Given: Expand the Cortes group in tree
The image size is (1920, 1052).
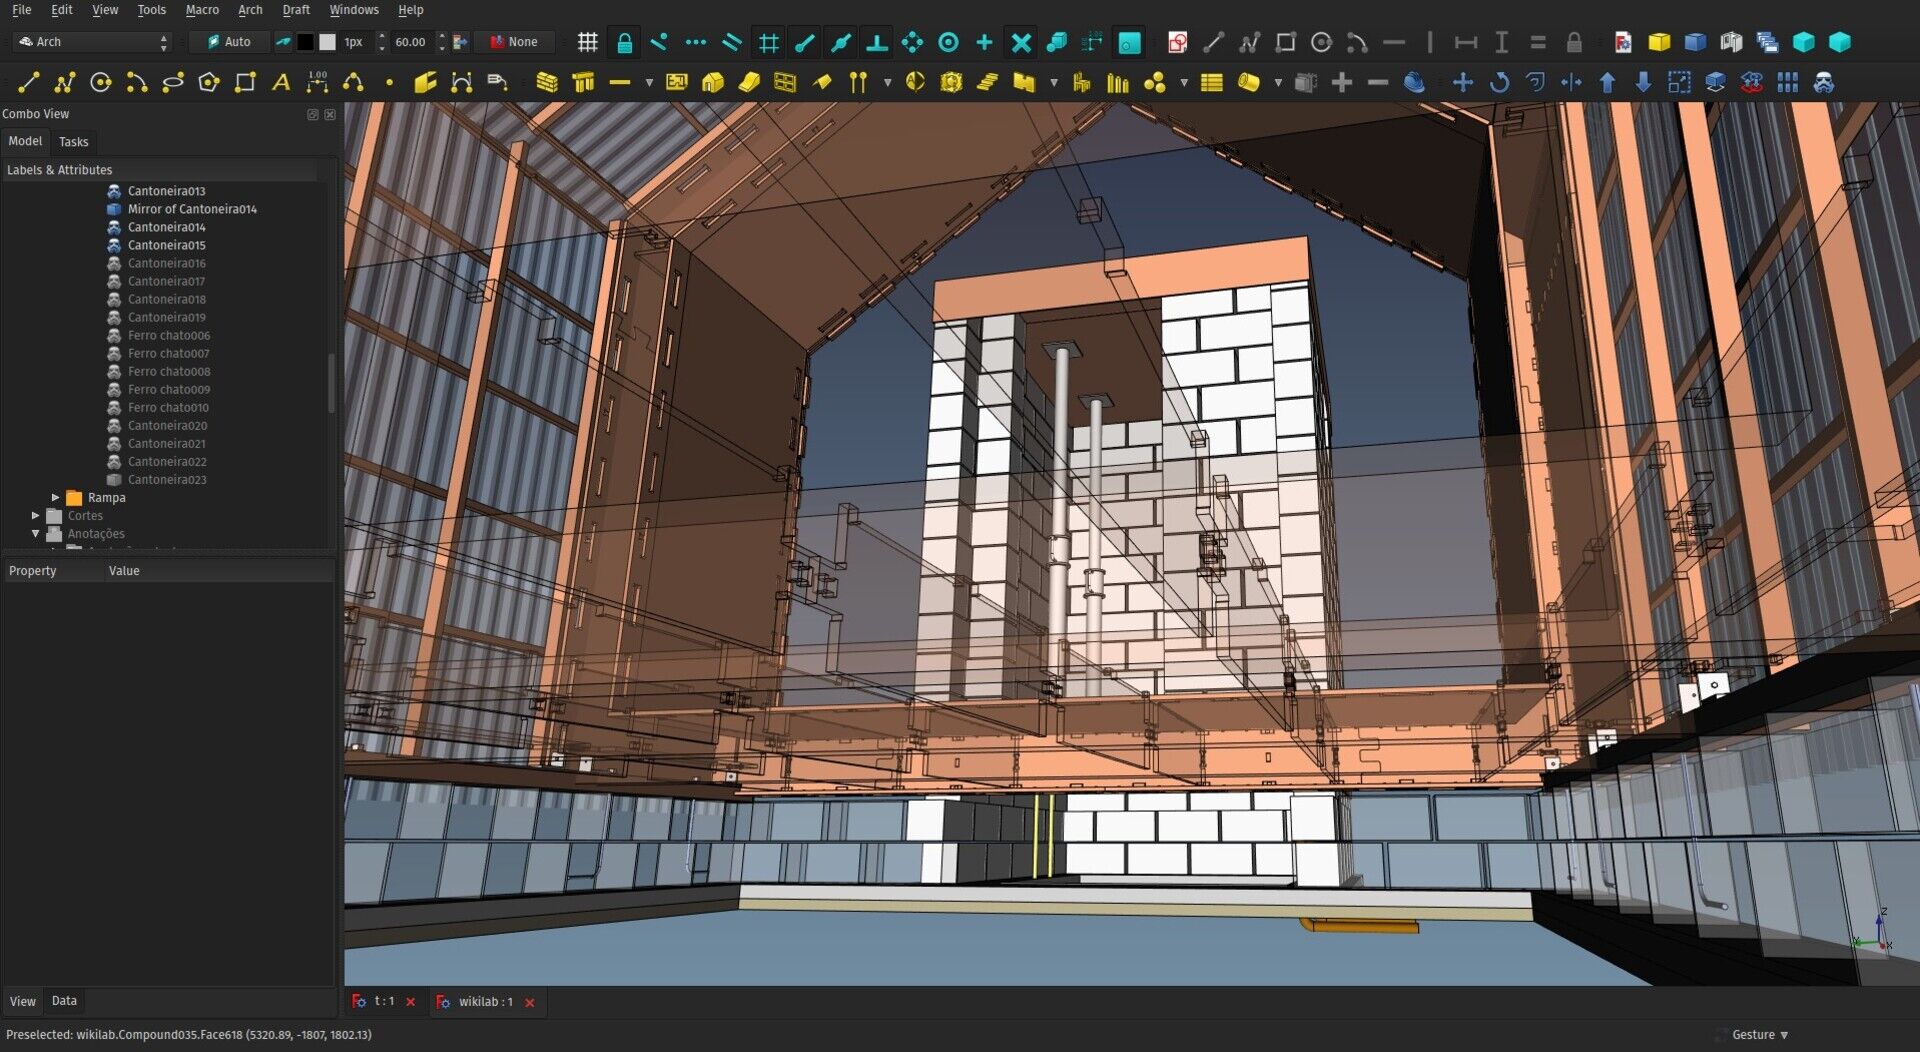Looking at the screenshot, I should 36,515.
